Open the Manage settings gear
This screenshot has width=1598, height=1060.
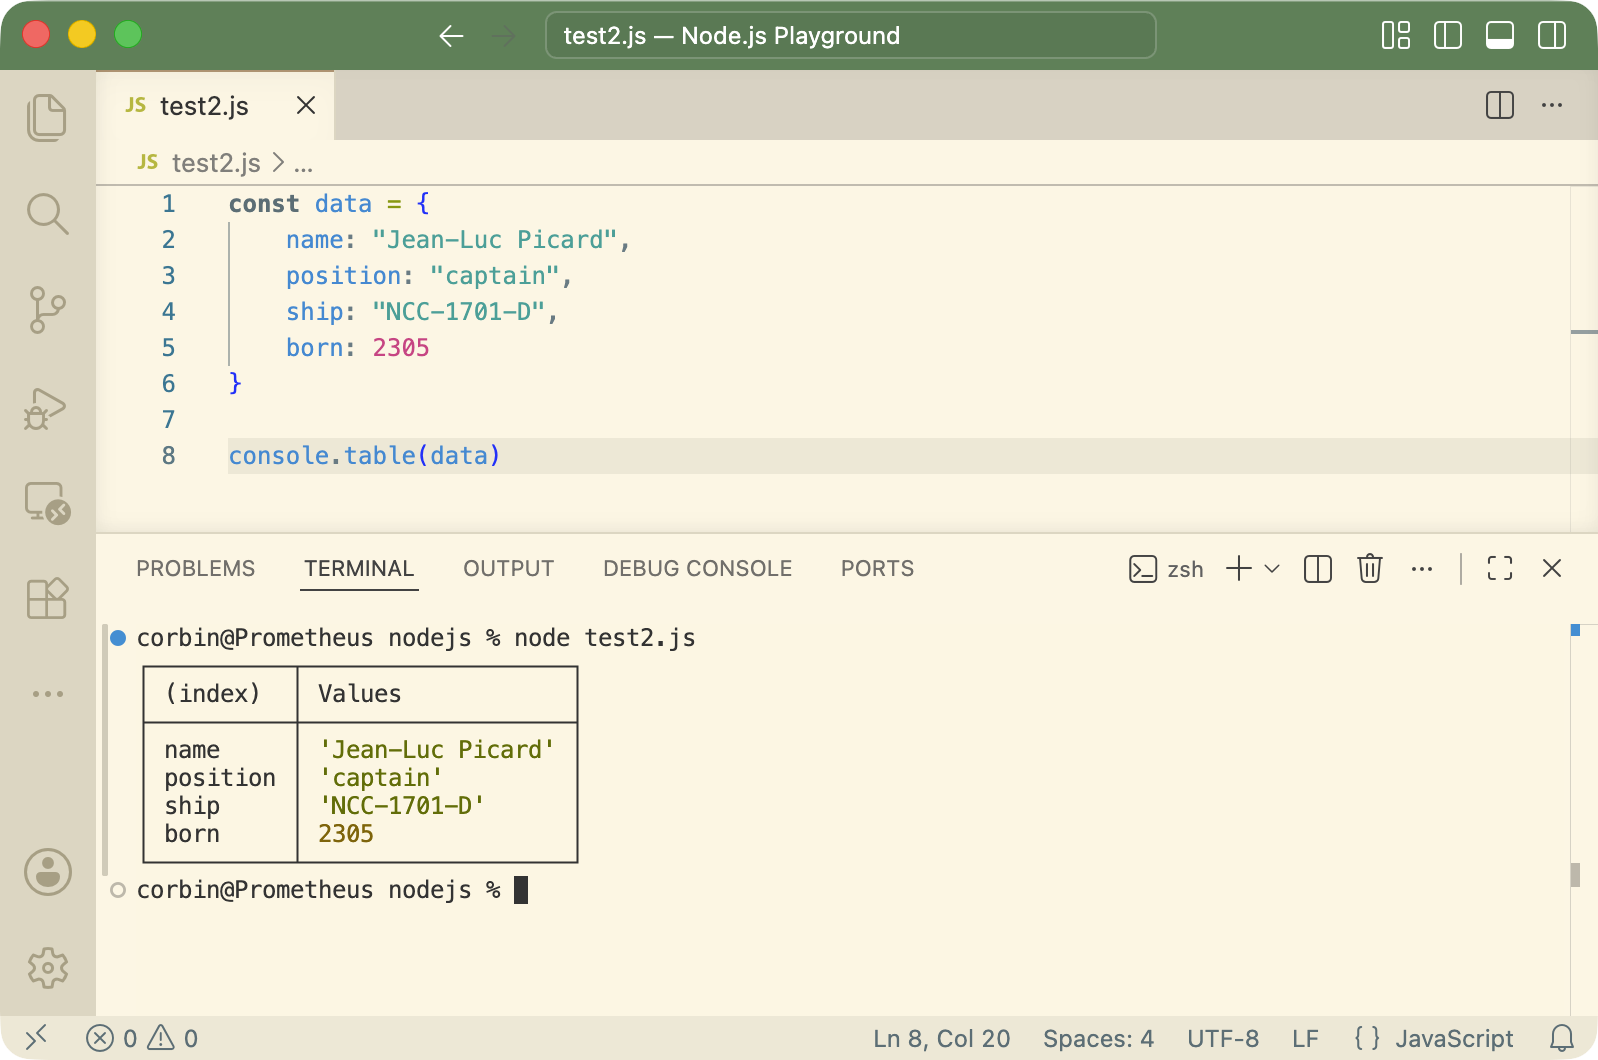(47, 968)
